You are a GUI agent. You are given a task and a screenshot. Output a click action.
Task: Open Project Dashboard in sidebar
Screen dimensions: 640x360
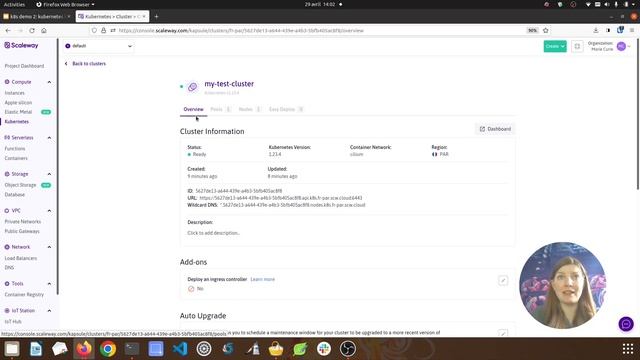(24, 66)
